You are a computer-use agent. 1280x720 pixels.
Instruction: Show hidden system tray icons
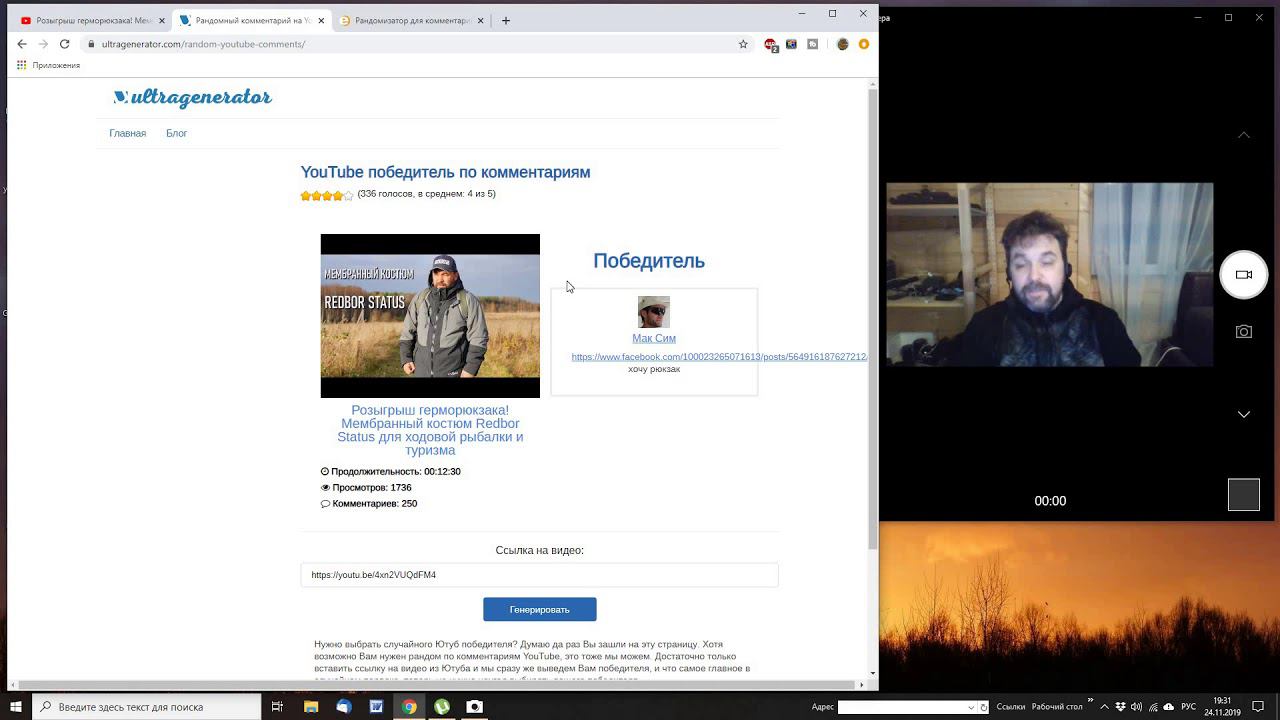(x=1104, y=707)
